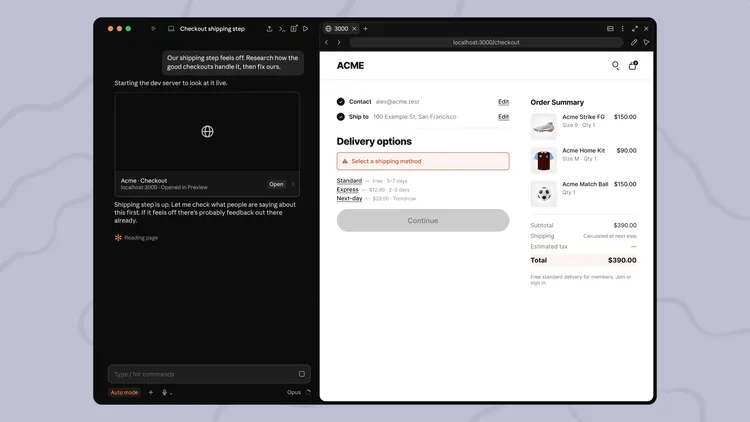Open the search icon on the ACME page

click(616, 66)
